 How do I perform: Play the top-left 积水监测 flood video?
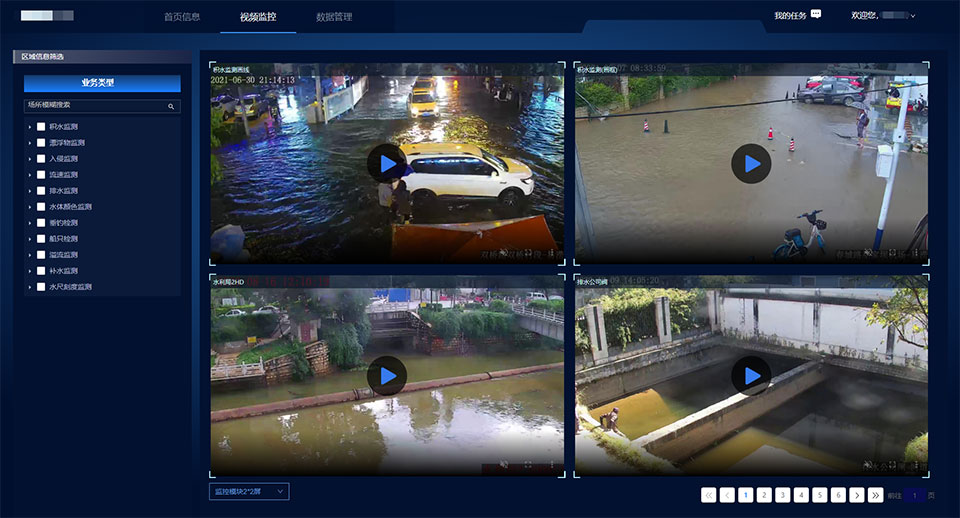point(387,163)
